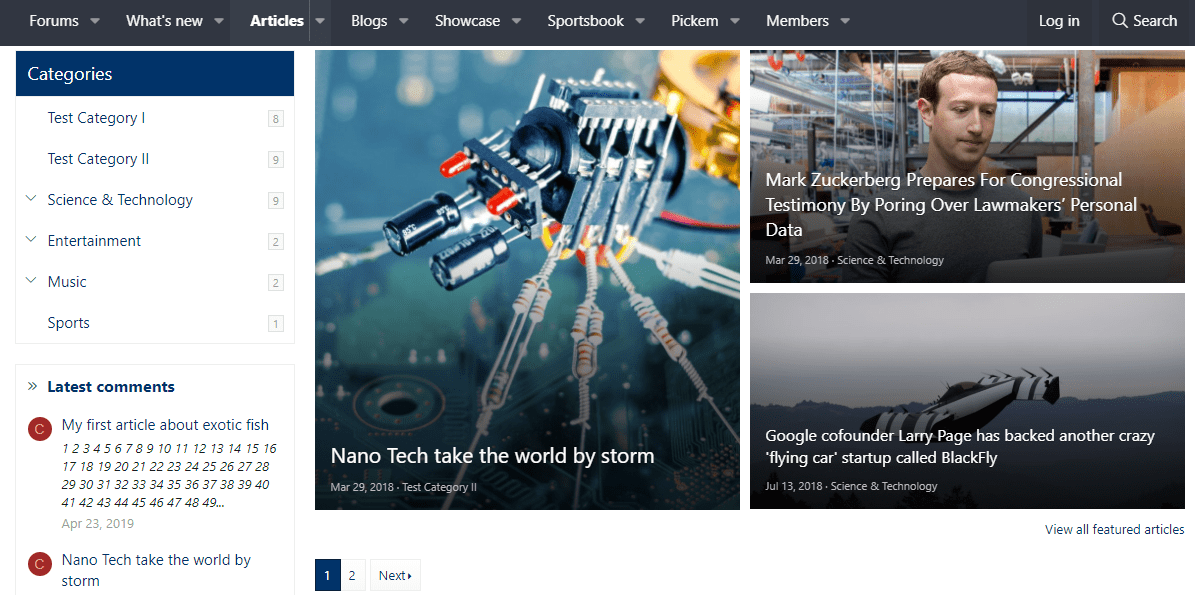Expand the Music category chevron
1195x595 pixels.
point(31,281)
